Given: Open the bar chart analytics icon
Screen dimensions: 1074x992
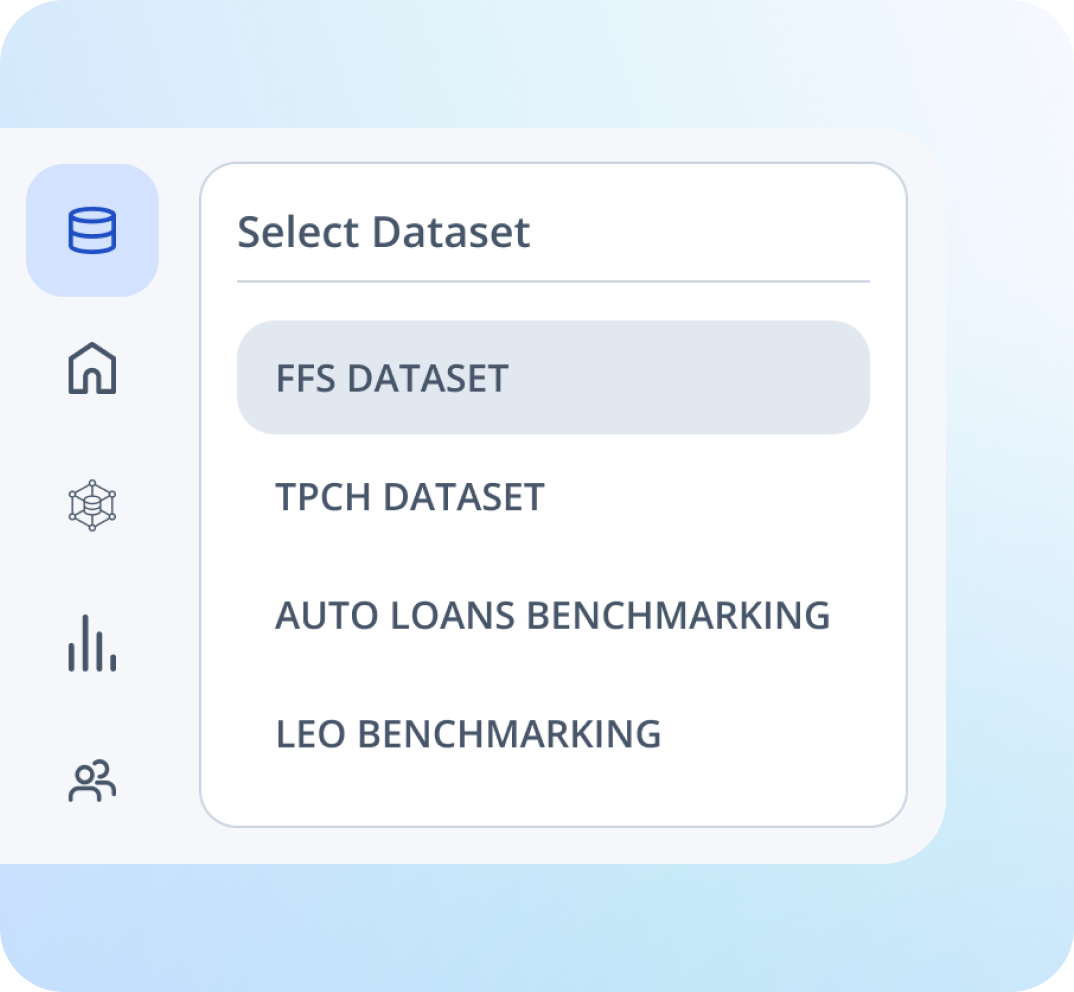Looking at the screenshot, I should [92, 643].
